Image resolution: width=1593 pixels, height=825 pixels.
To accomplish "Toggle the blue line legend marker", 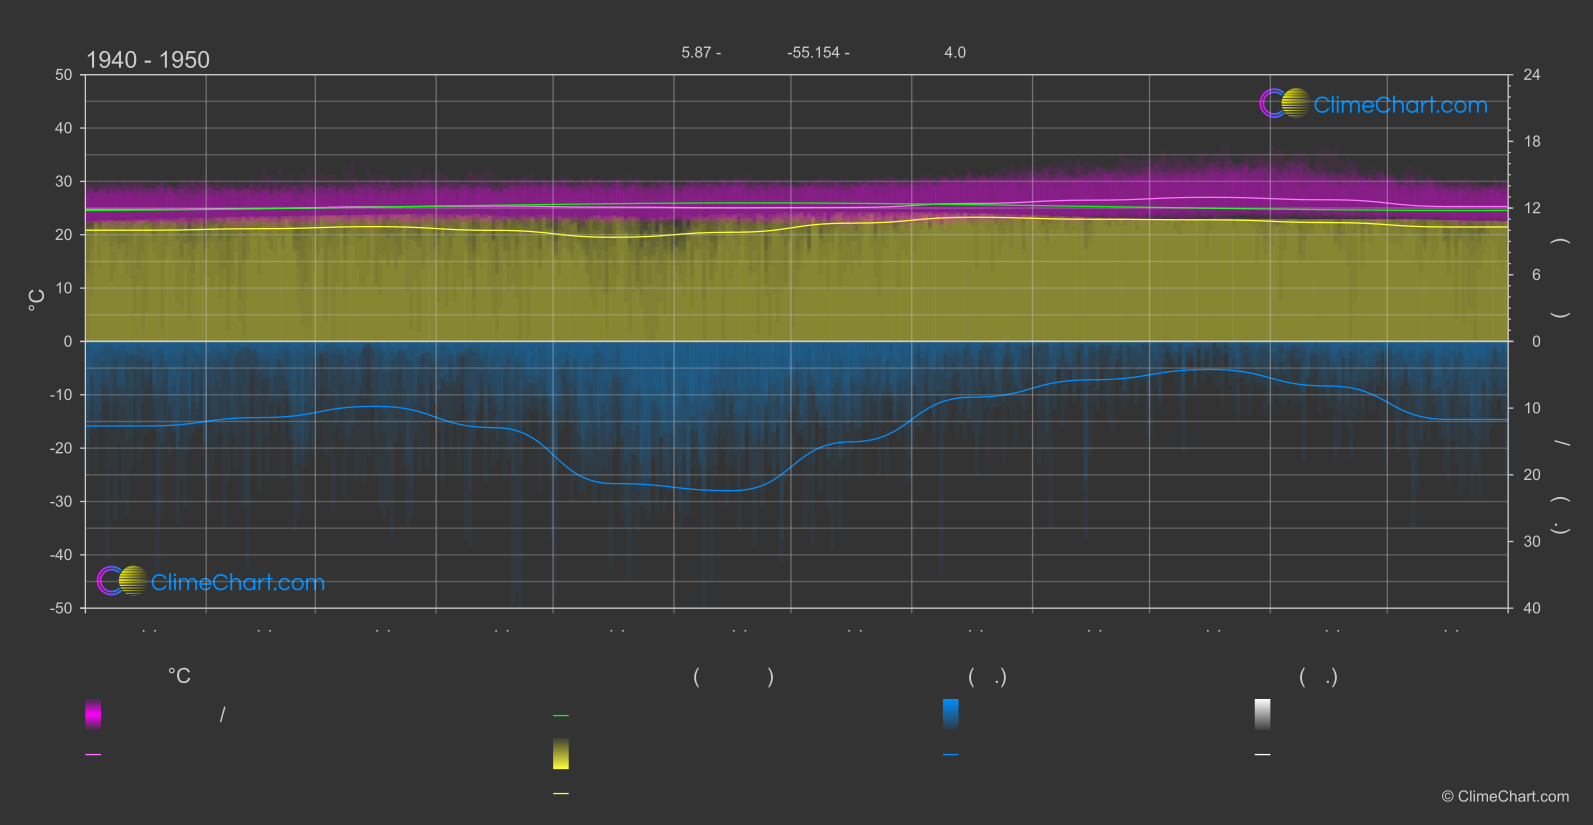I will (951, 755).
